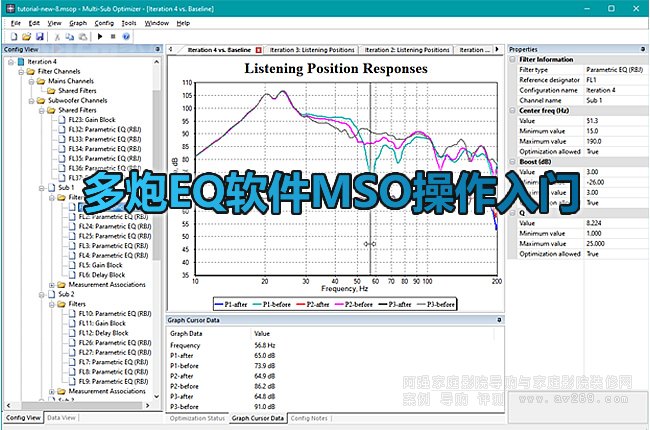
Task: Click the Save disk toolbar icon
Action: point(40,37)
